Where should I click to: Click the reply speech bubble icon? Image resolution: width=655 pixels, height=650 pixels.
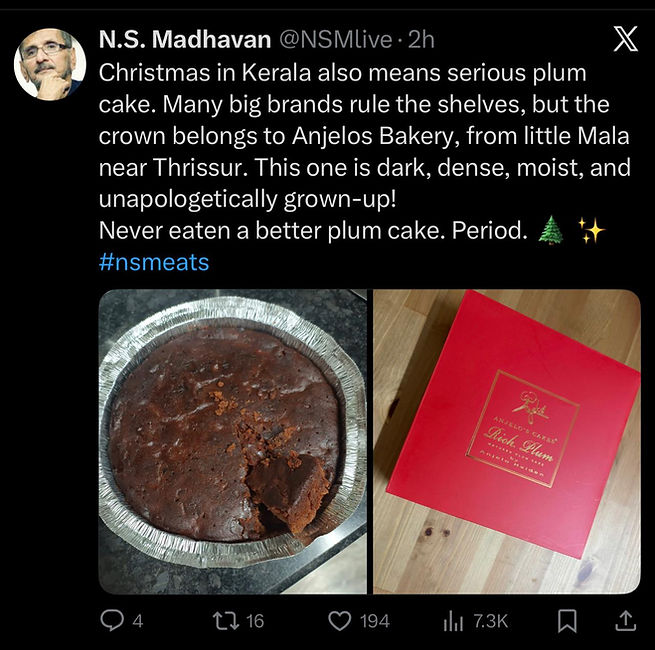coord(112,621)
